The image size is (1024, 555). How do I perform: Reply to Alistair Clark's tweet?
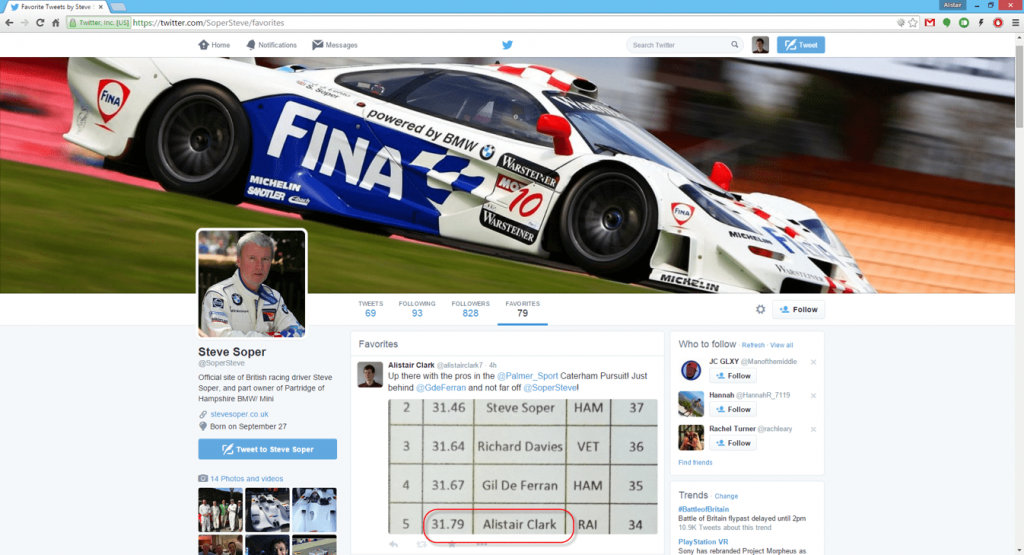pos(393,544)
